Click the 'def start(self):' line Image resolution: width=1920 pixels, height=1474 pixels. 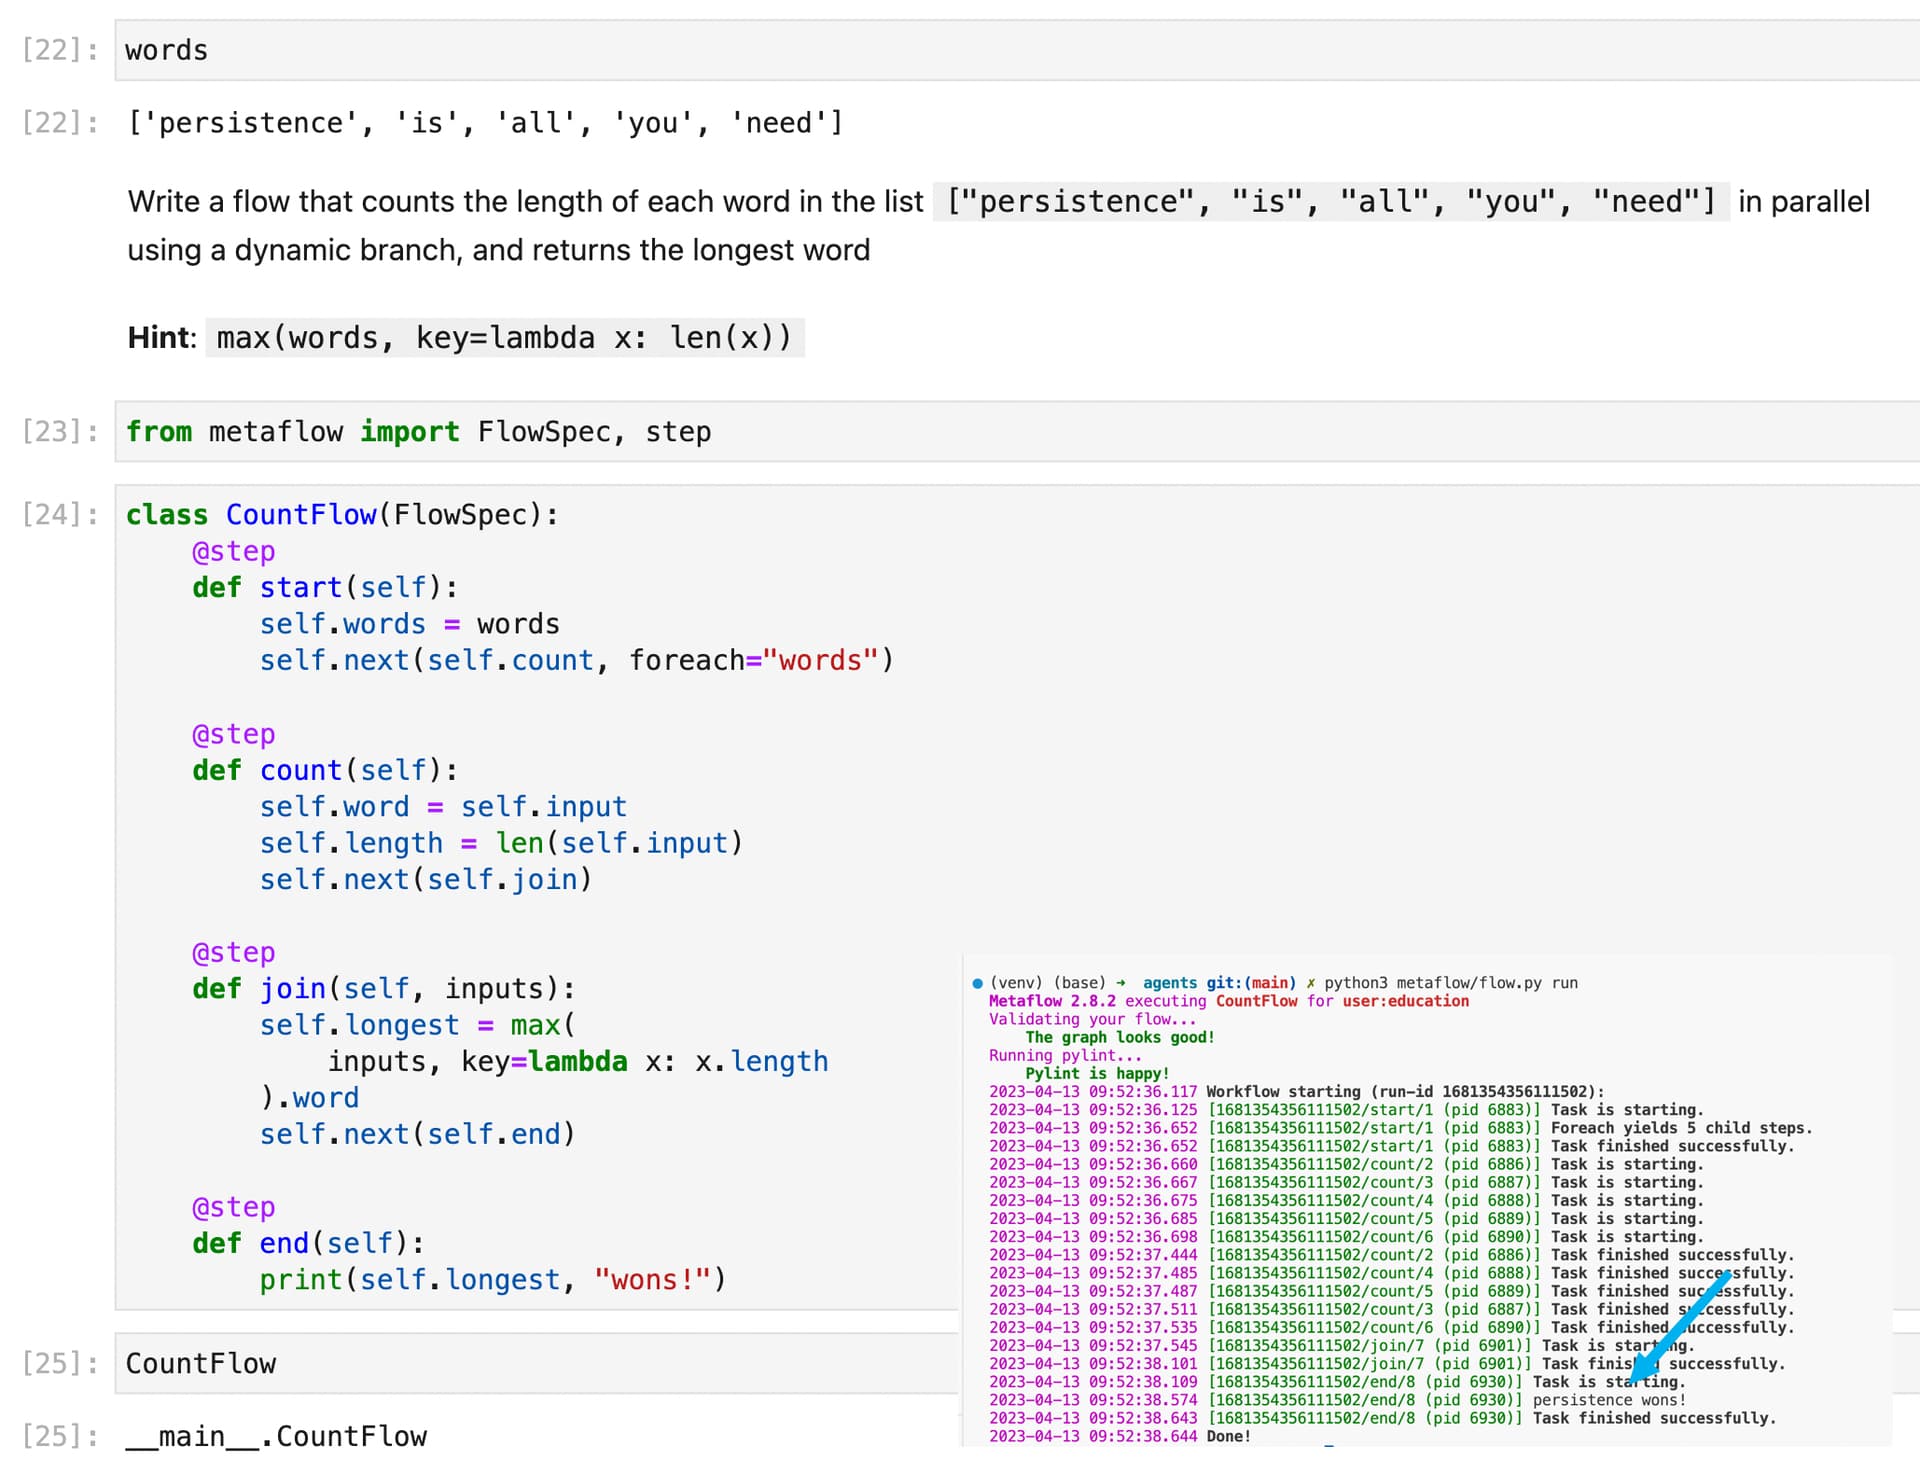coord(325,587)
